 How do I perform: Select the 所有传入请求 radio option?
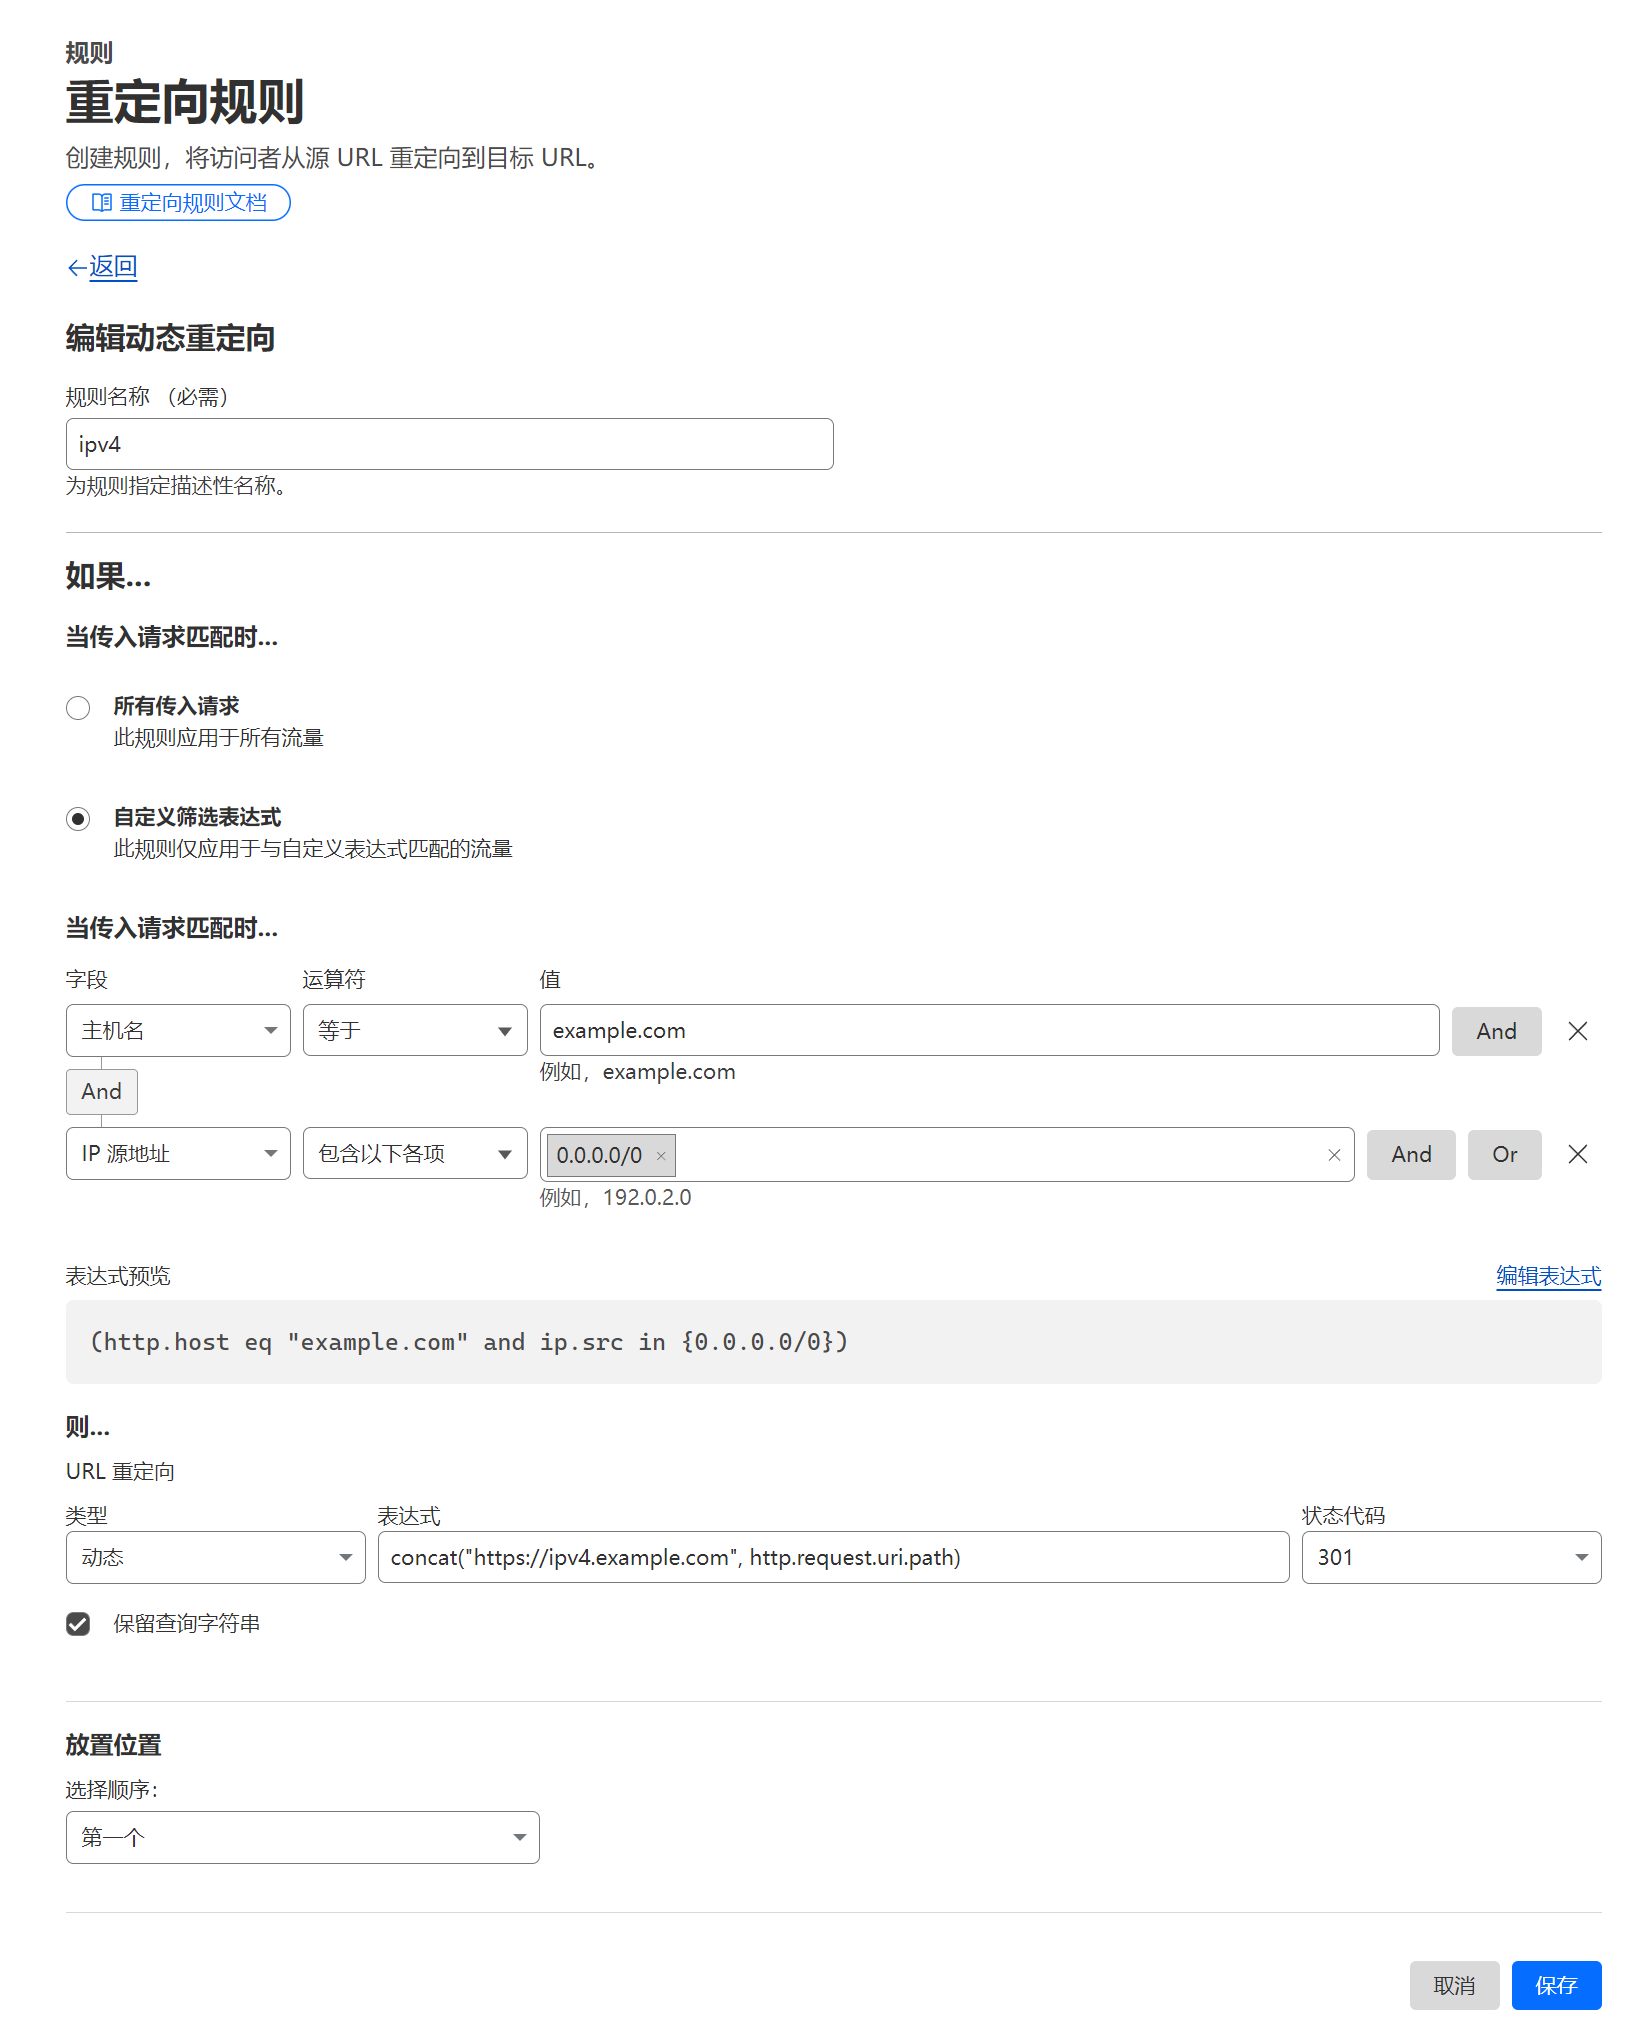tap(78, 708)
